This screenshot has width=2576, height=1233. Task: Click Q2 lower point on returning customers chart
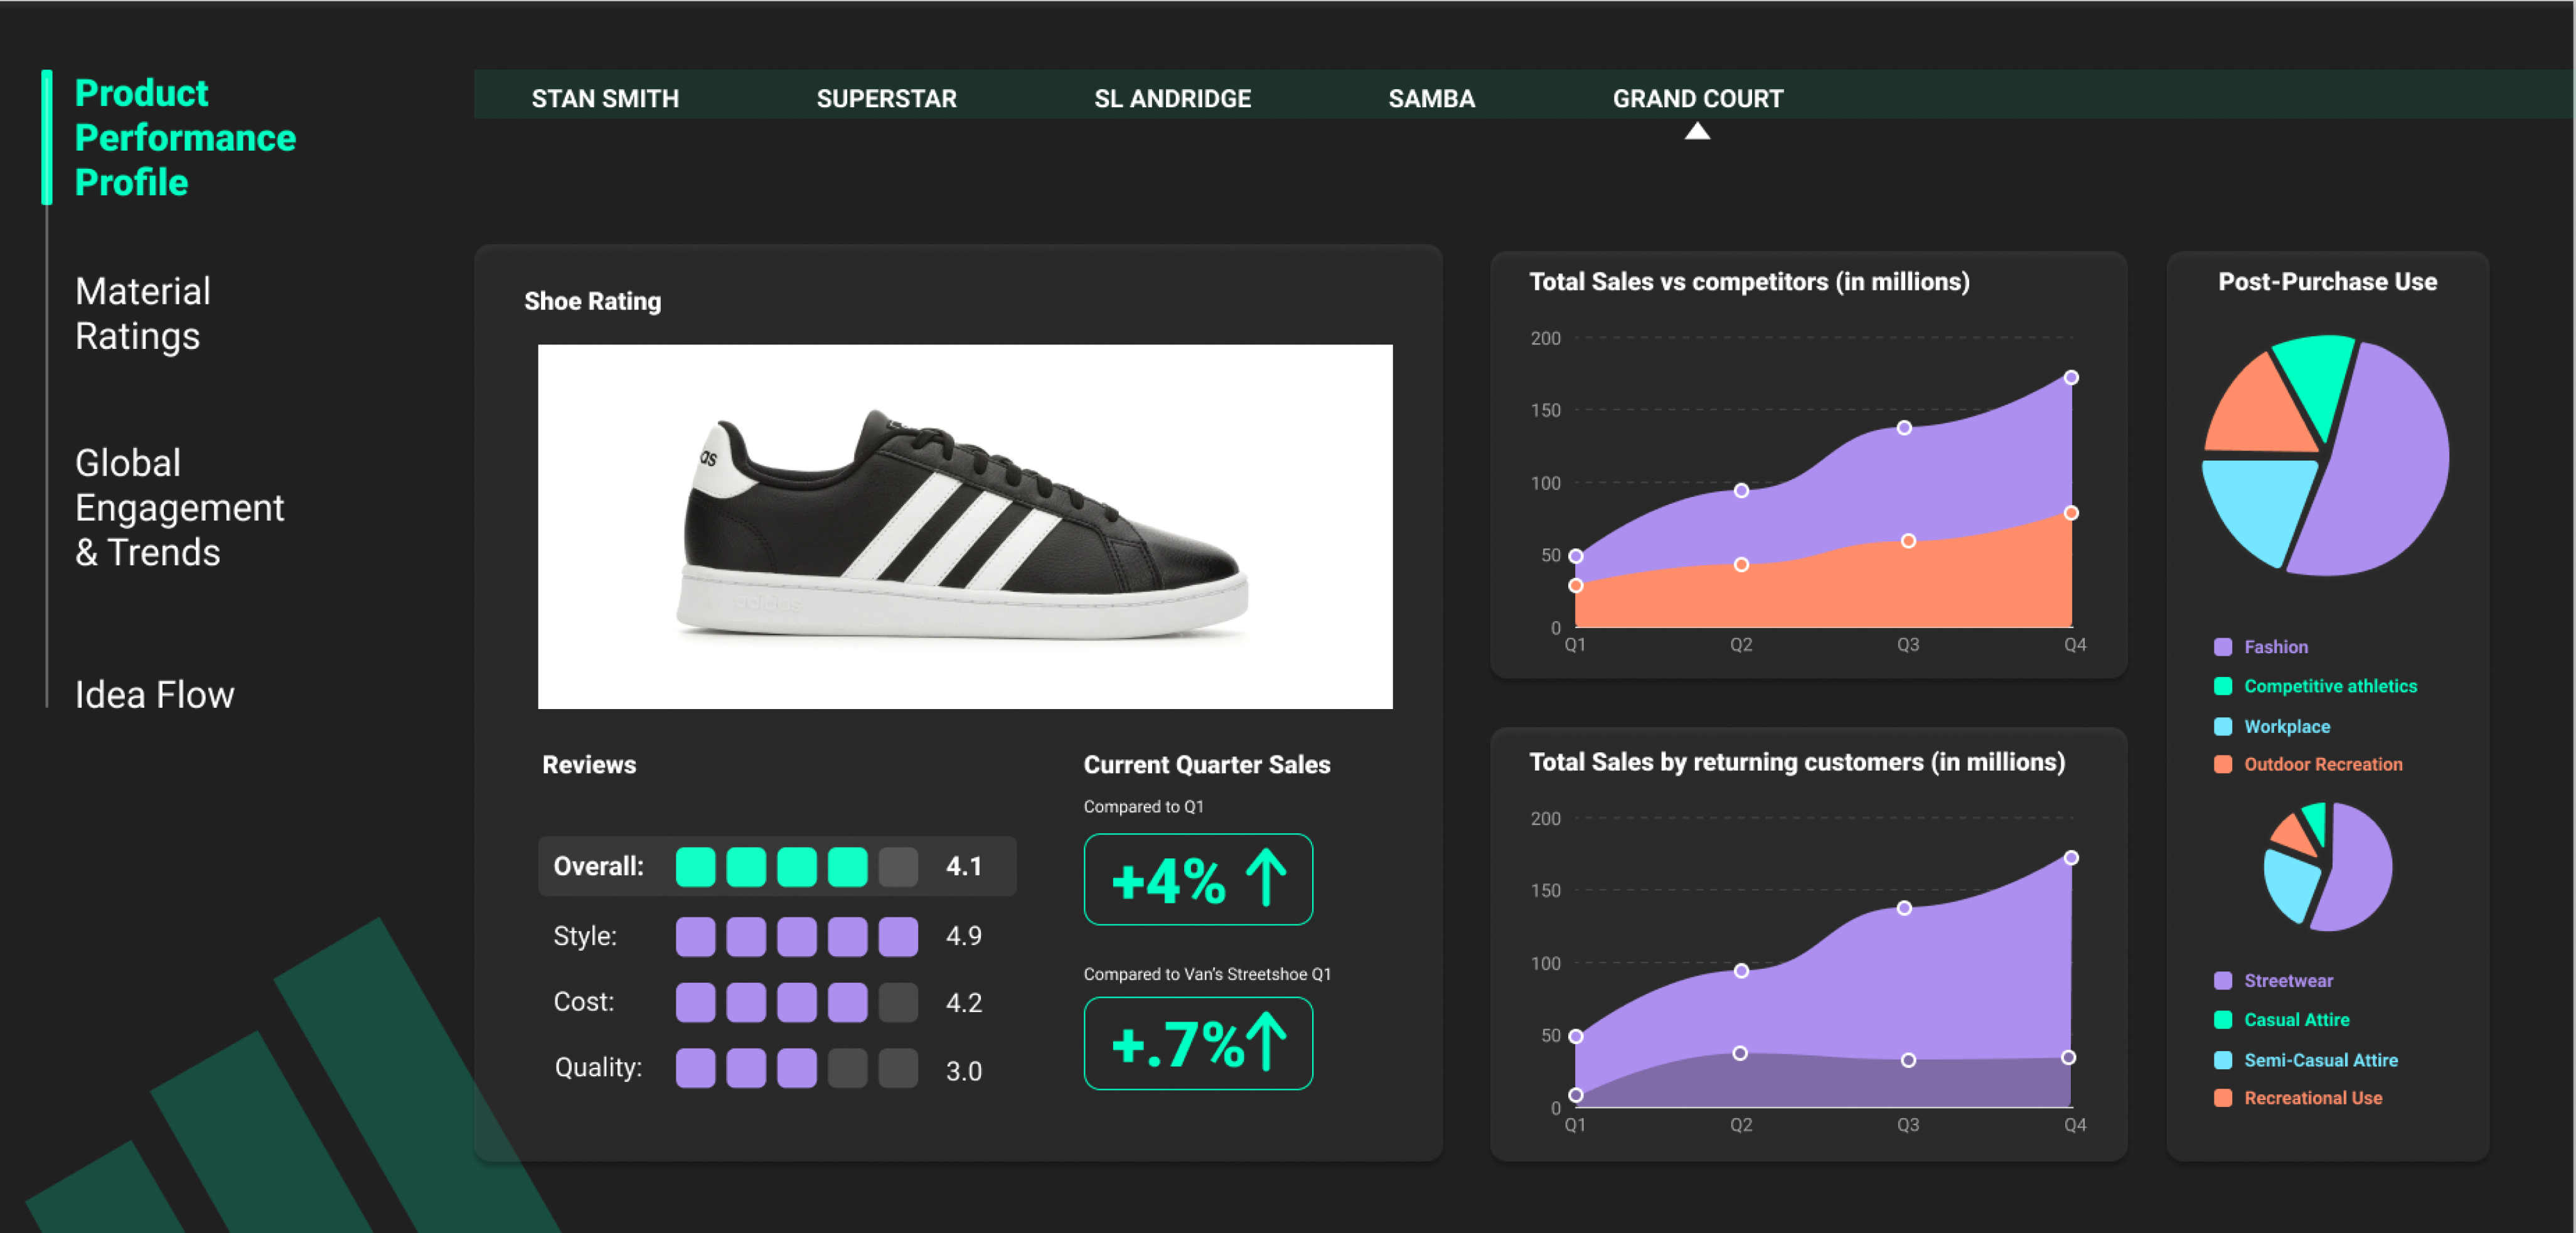(1740, 1053)
